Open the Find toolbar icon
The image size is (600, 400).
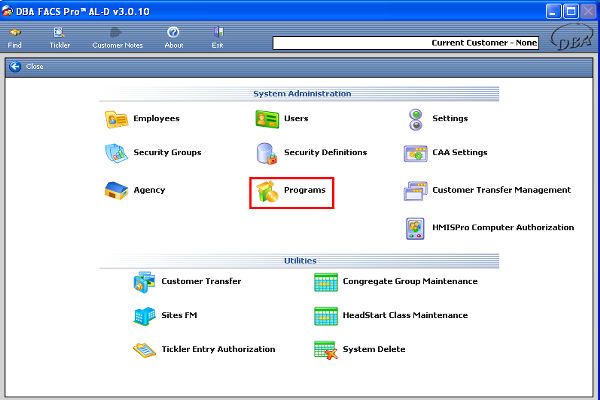(x=15, y=33)
